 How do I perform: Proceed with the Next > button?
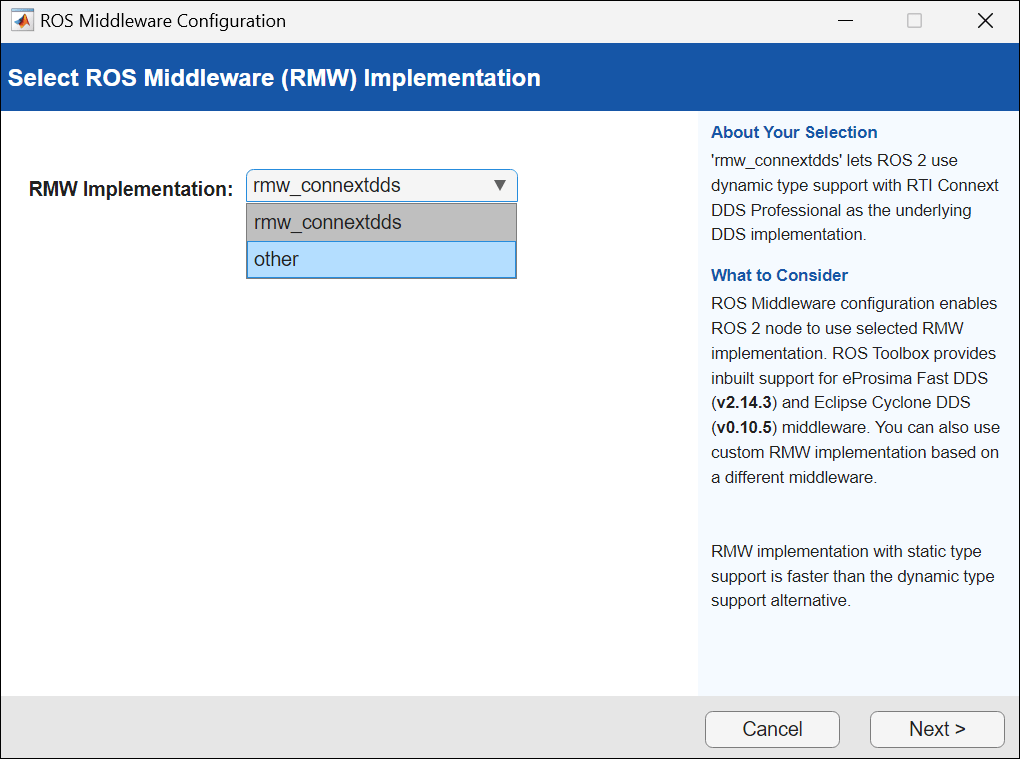[x=936, y=729]
